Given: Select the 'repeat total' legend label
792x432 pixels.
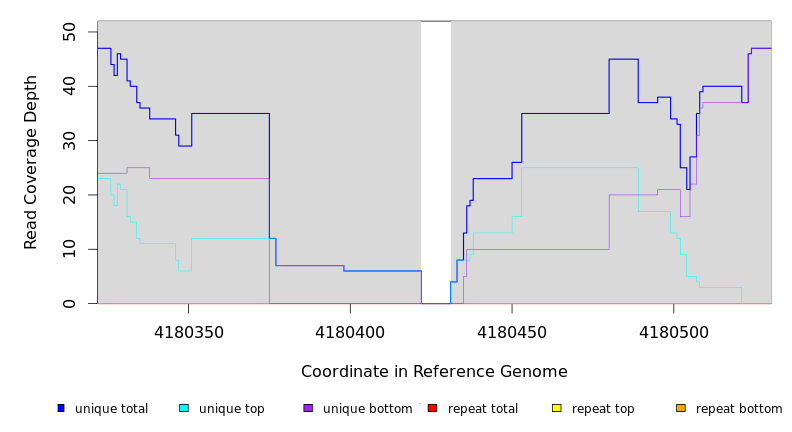Looking at the screenshot, I should point(483,409).
